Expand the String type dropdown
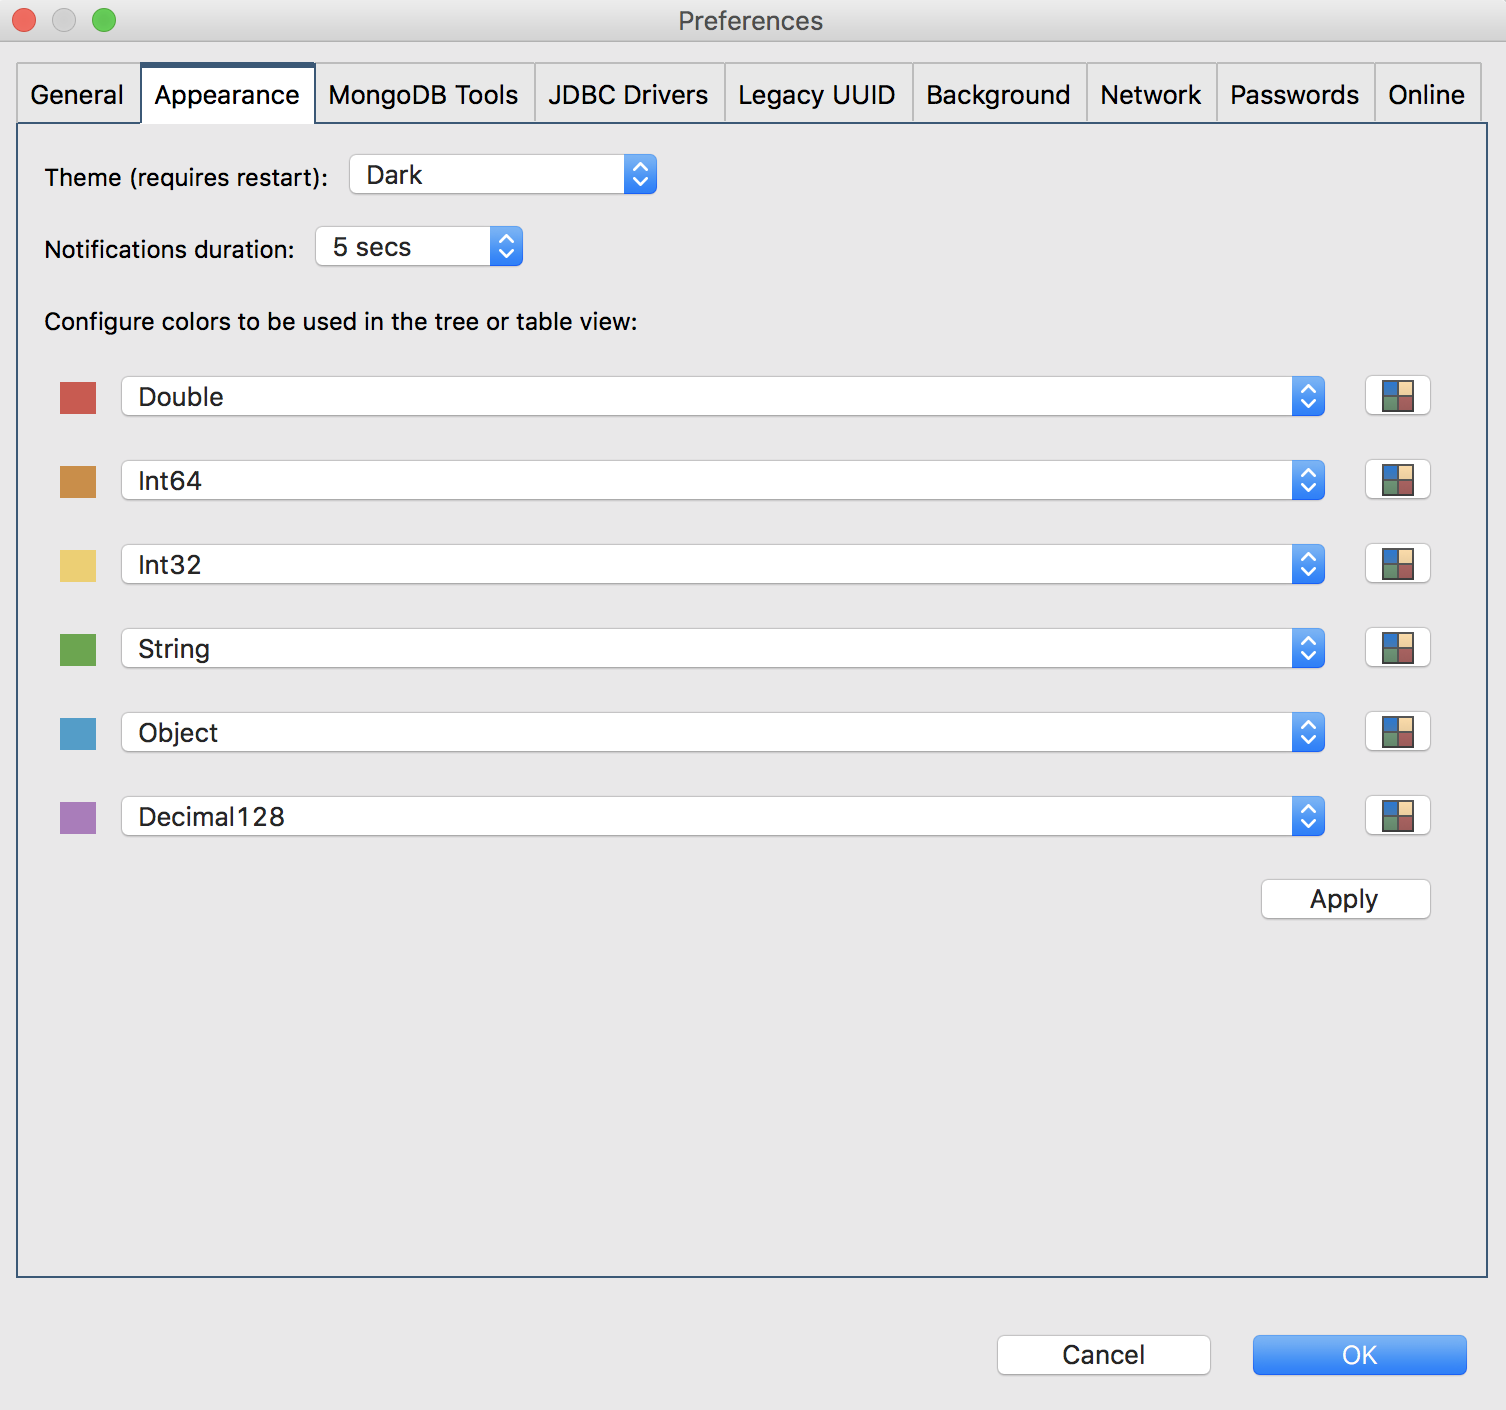The image size is (1506, 1410). 722,649
